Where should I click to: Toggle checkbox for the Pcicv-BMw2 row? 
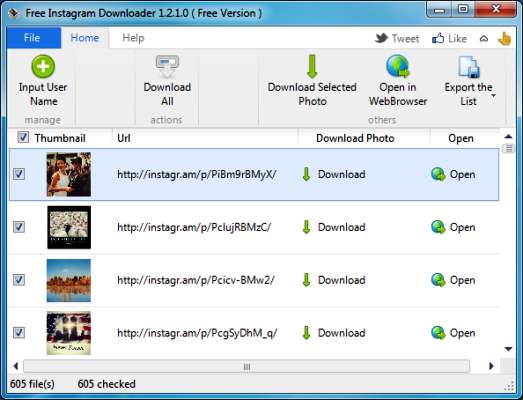(19, 280)
